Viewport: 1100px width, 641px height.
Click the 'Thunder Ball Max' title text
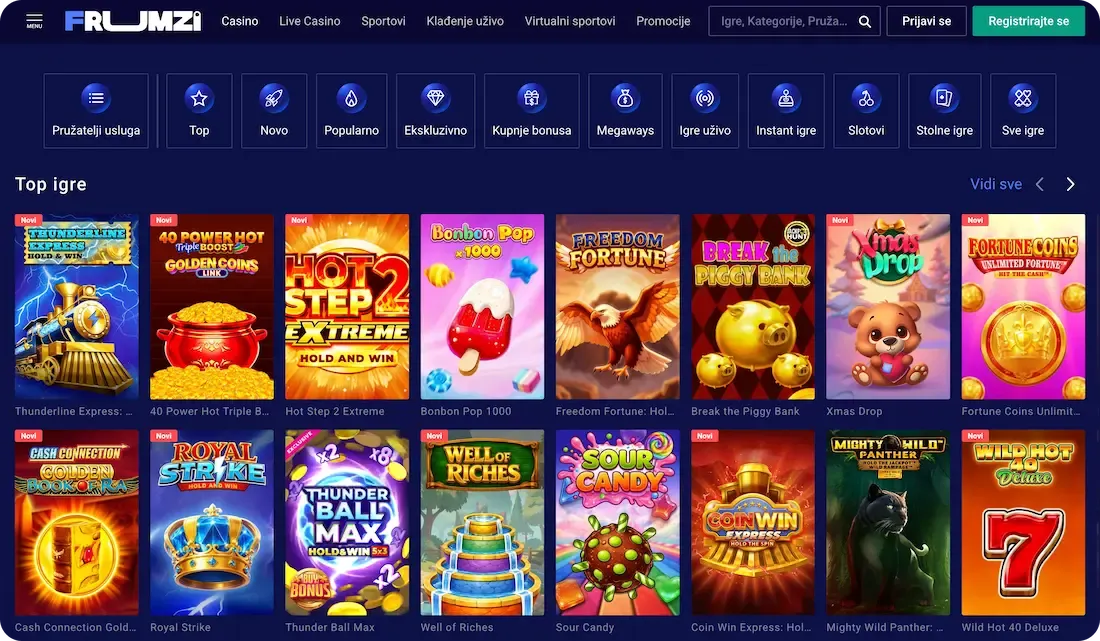pyautogui.click(x=330, y=628)
